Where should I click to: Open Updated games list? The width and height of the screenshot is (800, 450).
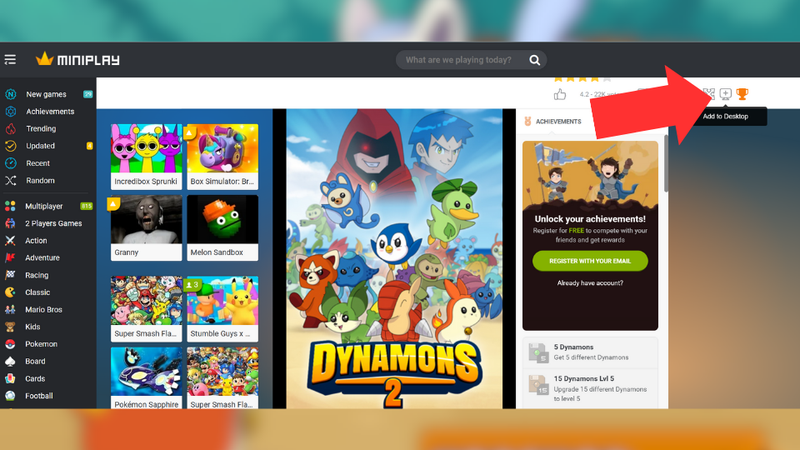point(40,146)
